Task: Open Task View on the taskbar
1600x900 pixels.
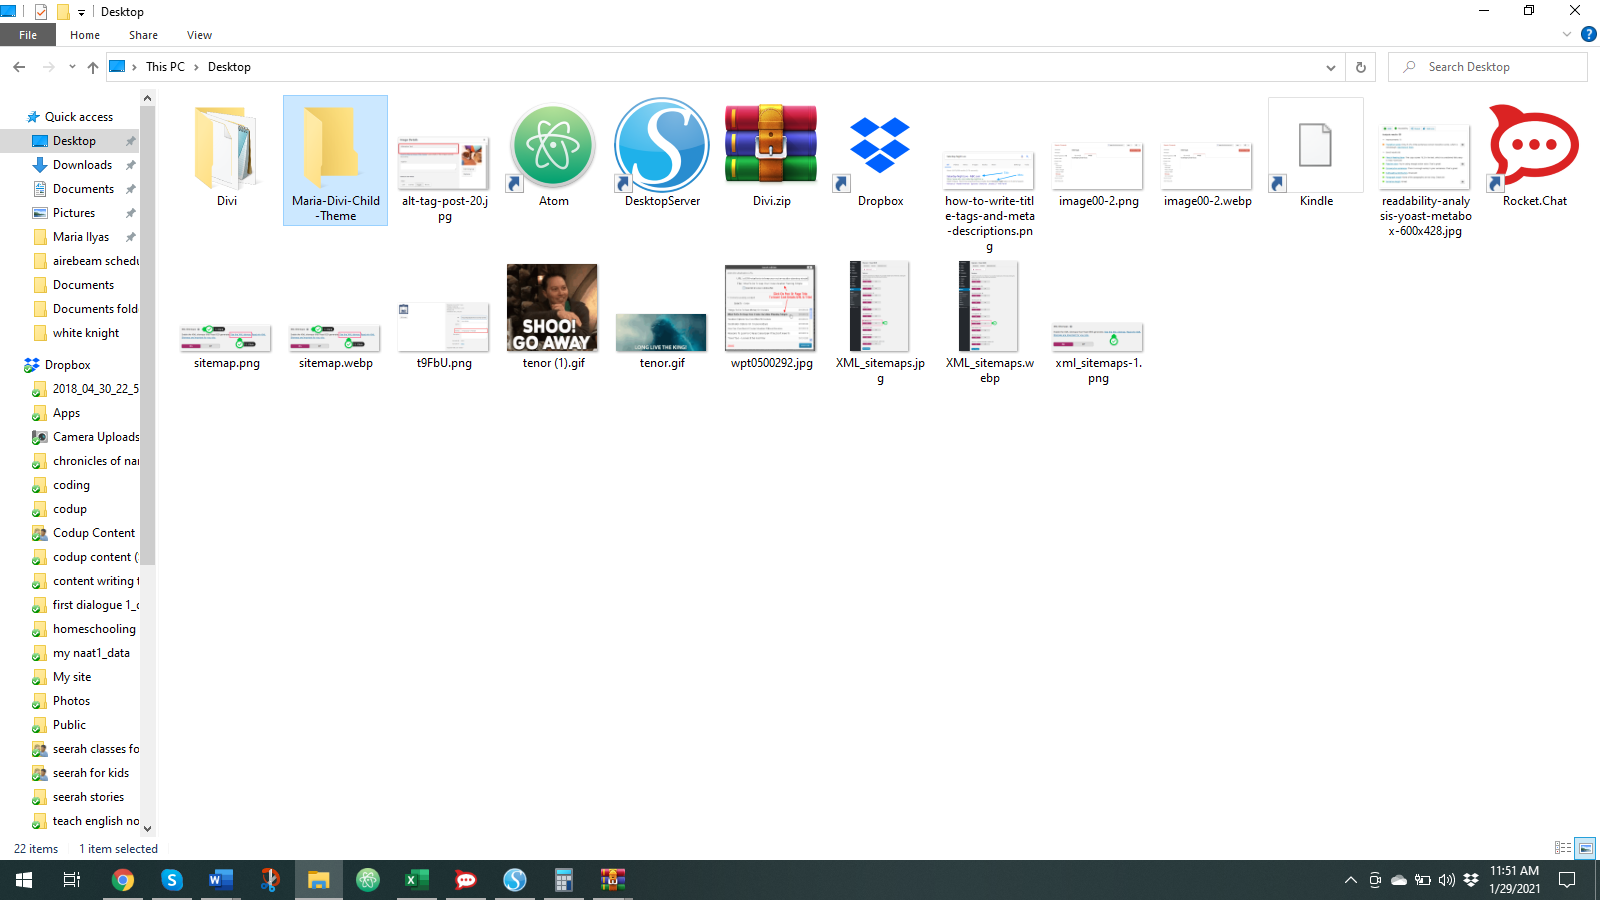Action: tap(72, 880)
